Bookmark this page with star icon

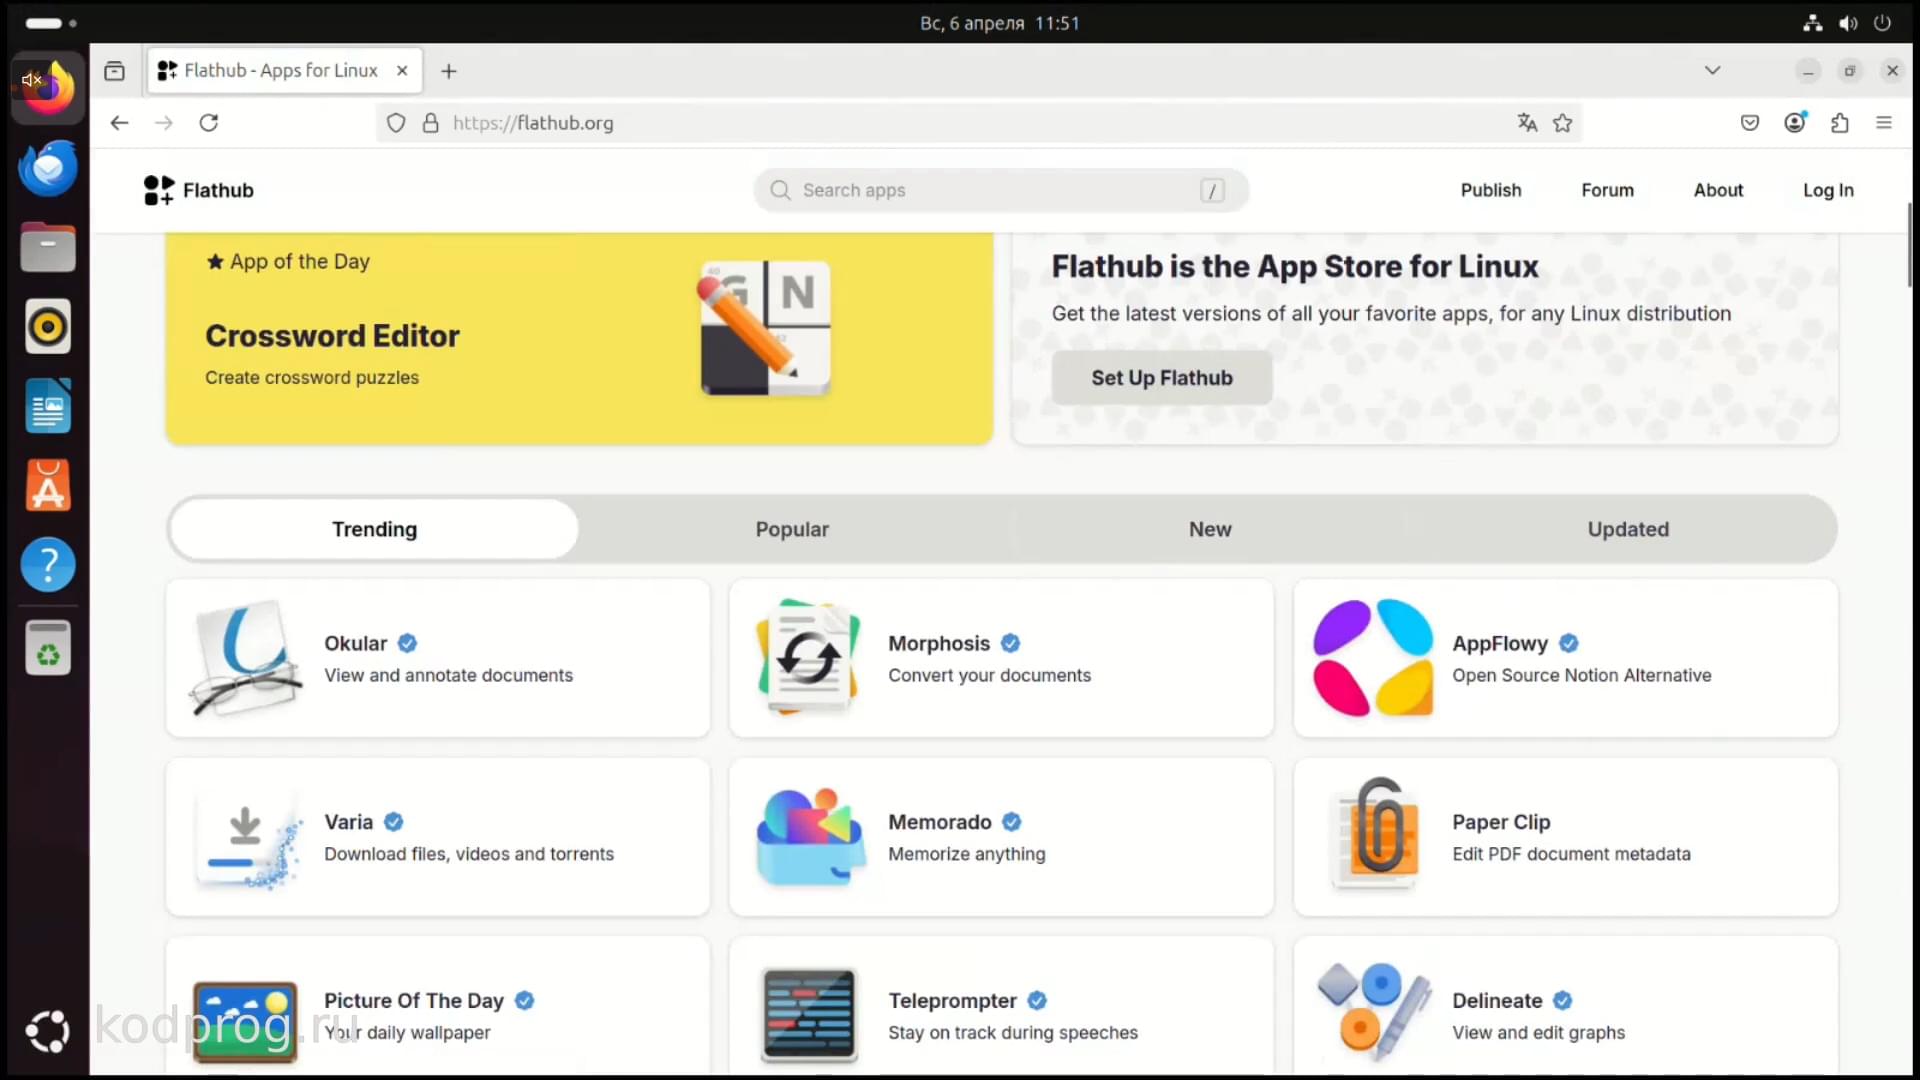point(1563,123)
